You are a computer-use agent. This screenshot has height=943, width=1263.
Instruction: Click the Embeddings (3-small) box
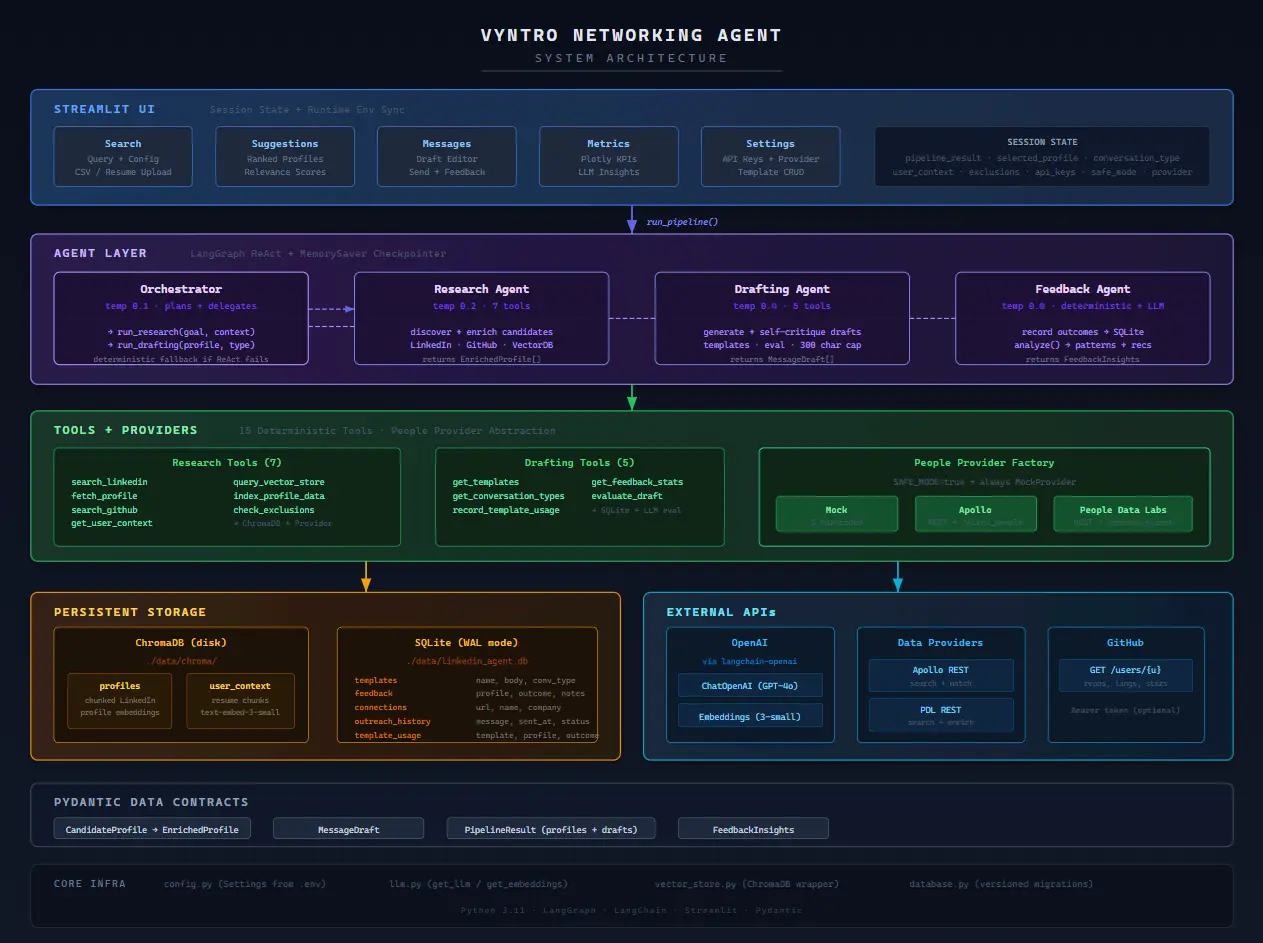(750, 716)
